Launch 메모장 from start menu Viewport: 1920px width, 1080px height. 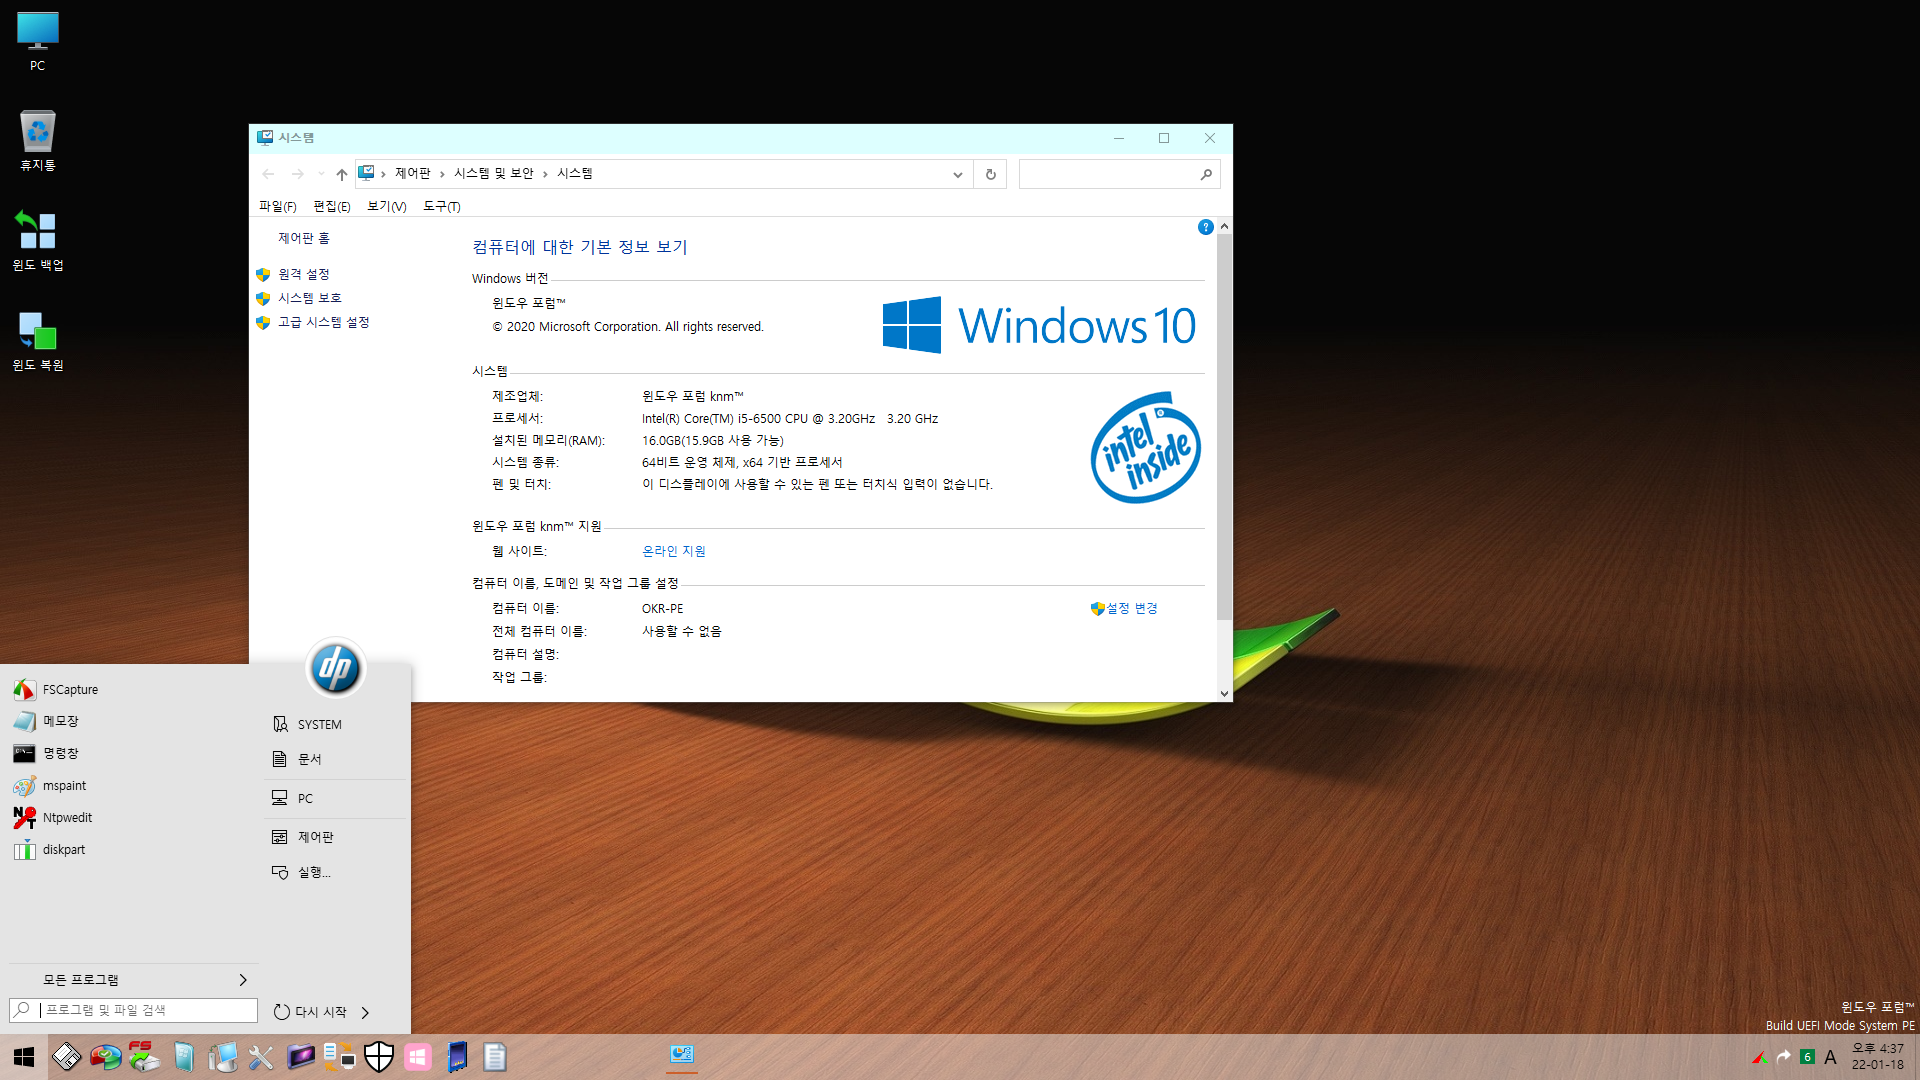(x=133, y=721)
